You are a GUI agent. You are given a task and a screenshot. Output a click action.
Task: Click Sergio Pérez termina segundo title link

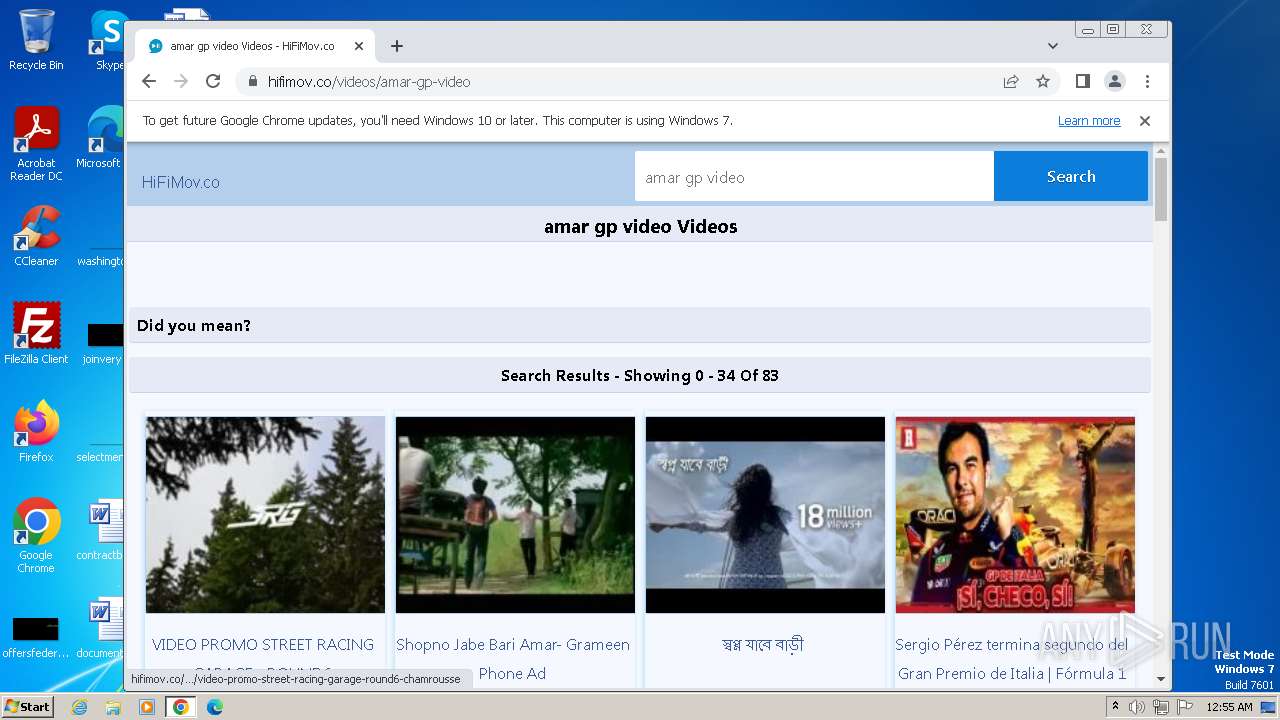click(x=1012, y=659)
